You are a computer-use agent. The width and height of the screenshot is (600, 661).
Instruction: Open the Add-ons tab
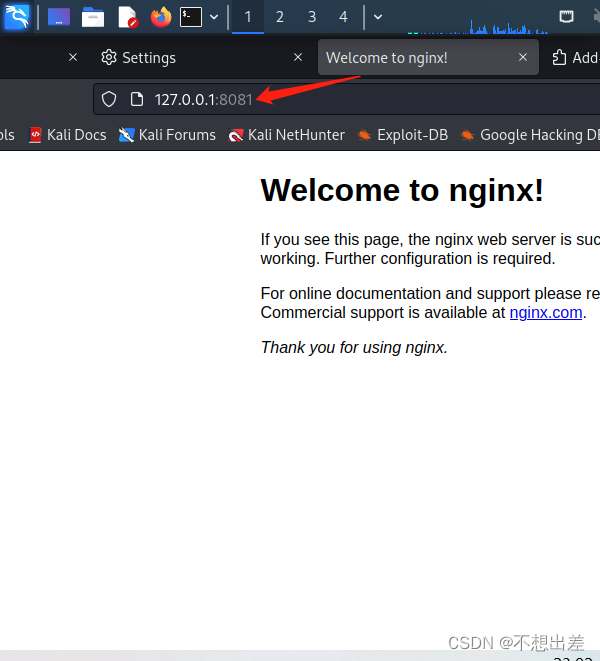point(575,58)
